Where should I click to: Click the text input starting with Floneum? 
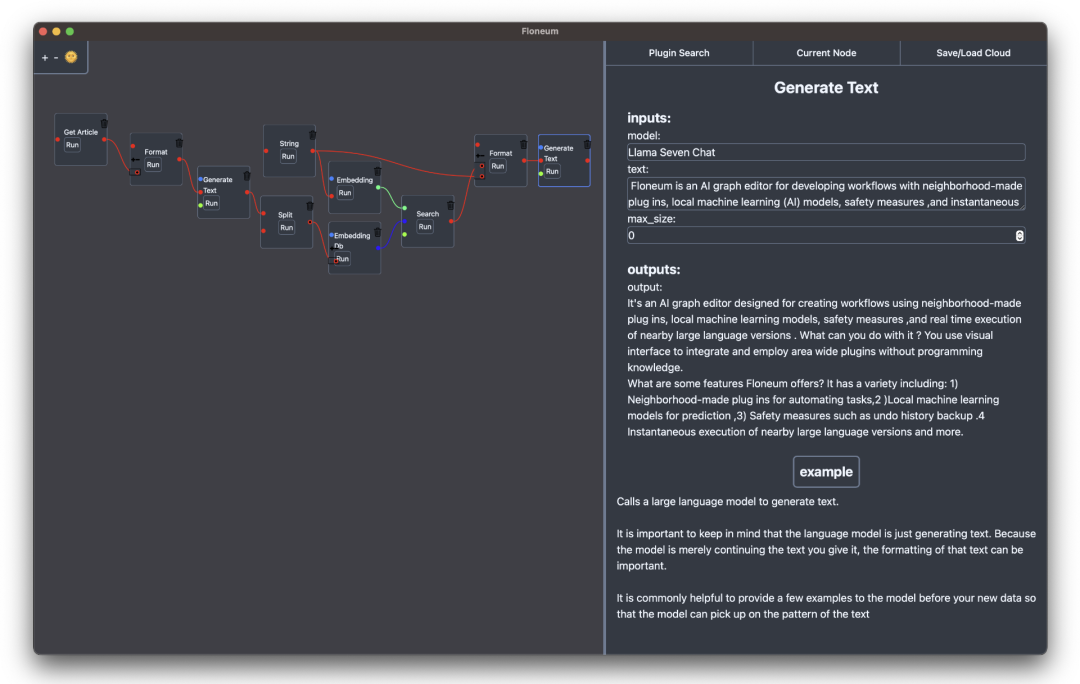point(826,194)
